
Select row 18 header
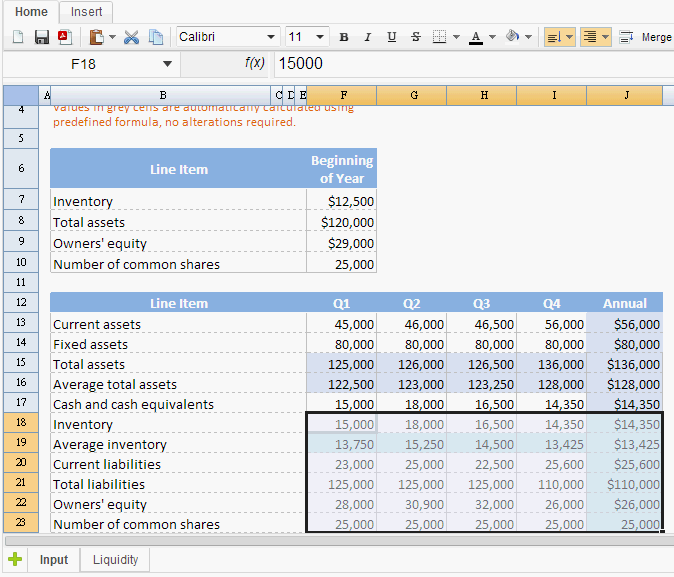click(x=21, y=422)
